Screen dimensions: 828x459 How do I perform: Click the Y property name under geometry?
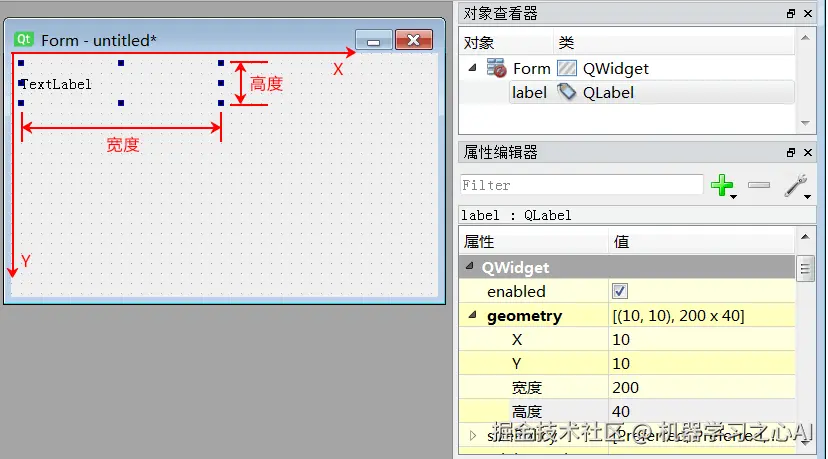point(516,363)
